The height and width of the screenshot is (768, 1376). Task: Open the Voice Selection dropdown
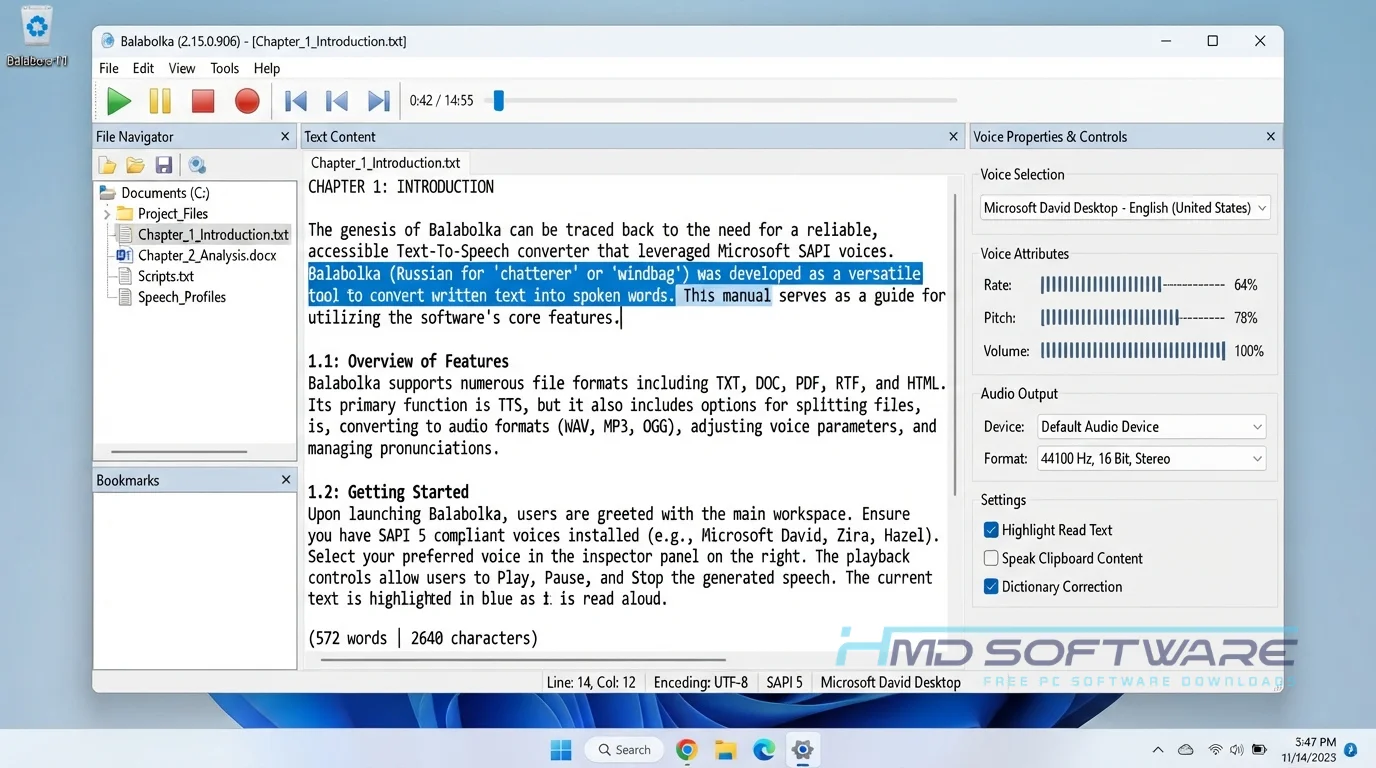pos(1125,208)
